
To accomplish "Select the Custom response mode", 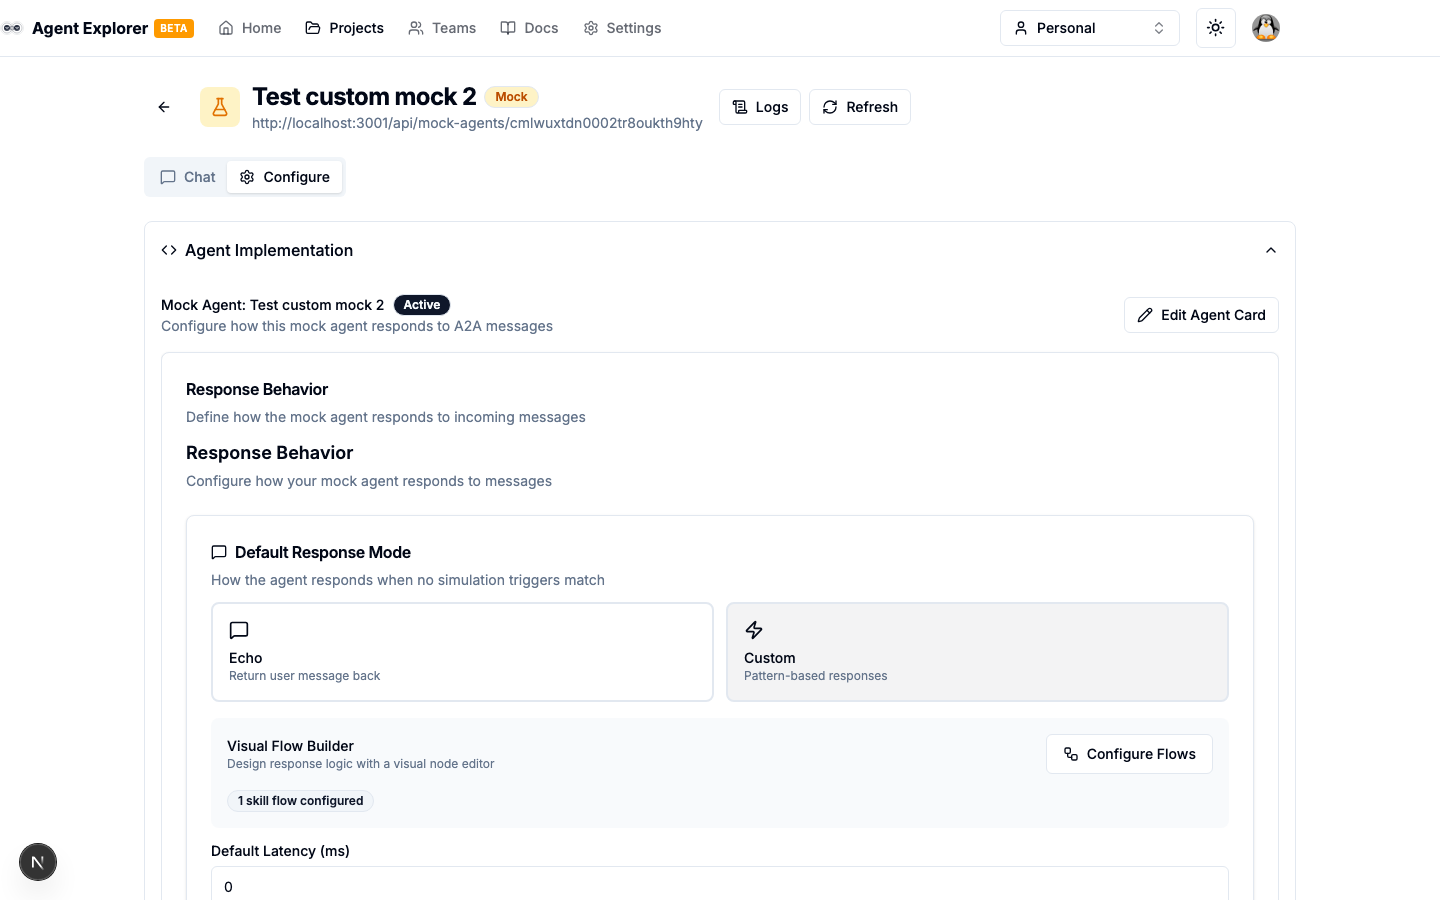I will click(x=977, y=652).
